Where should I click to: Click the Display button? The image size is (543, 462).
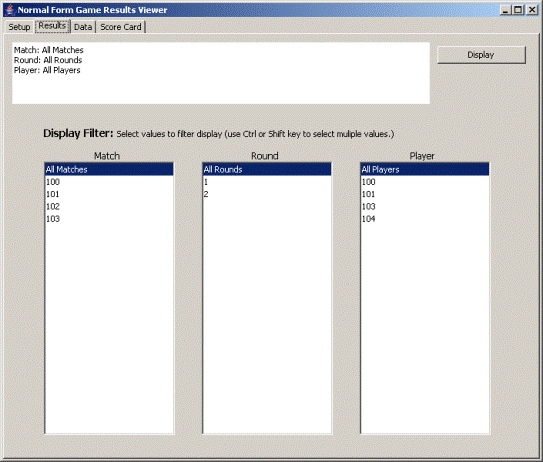[481, 55]
